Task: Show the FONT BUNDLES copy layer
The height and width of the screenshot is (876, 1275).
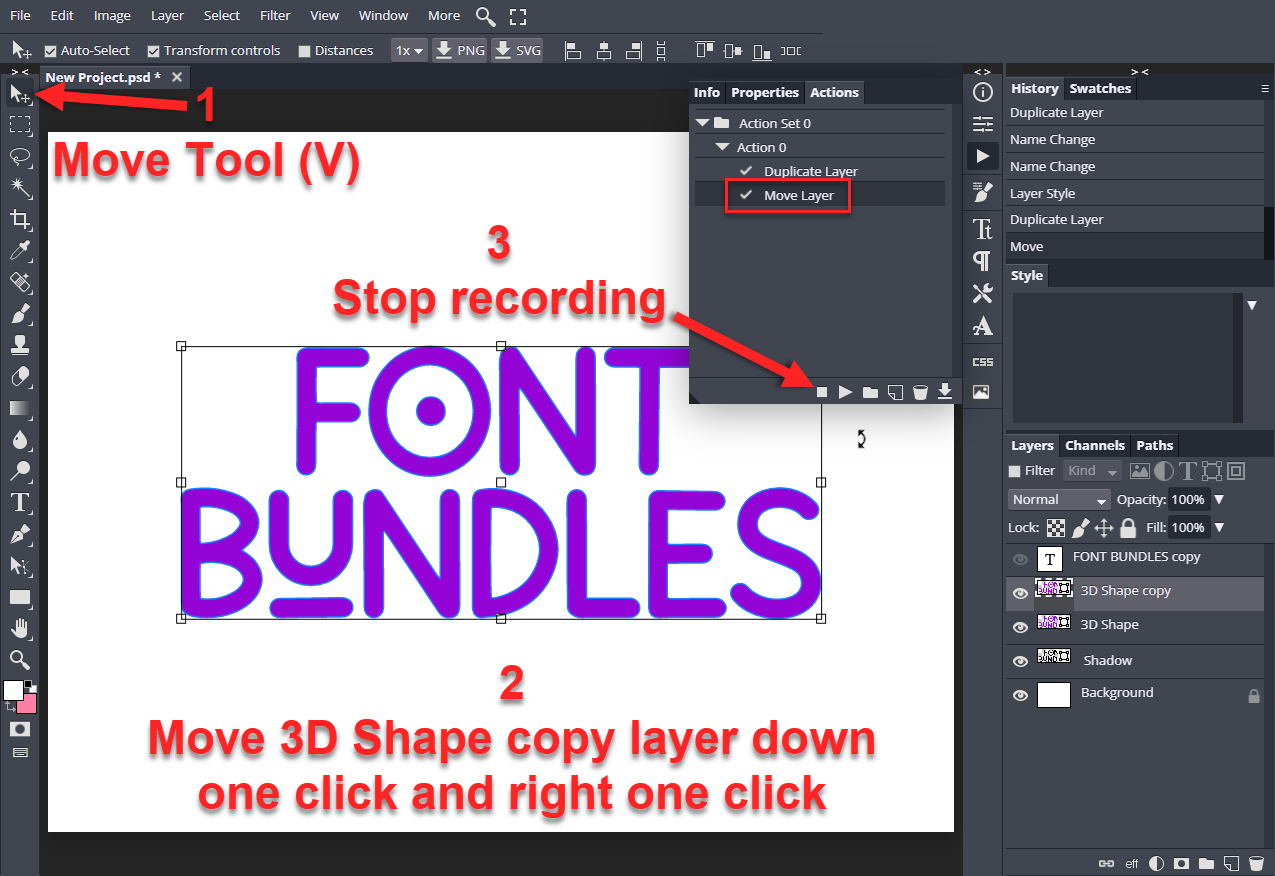Action: (1019, 558)
